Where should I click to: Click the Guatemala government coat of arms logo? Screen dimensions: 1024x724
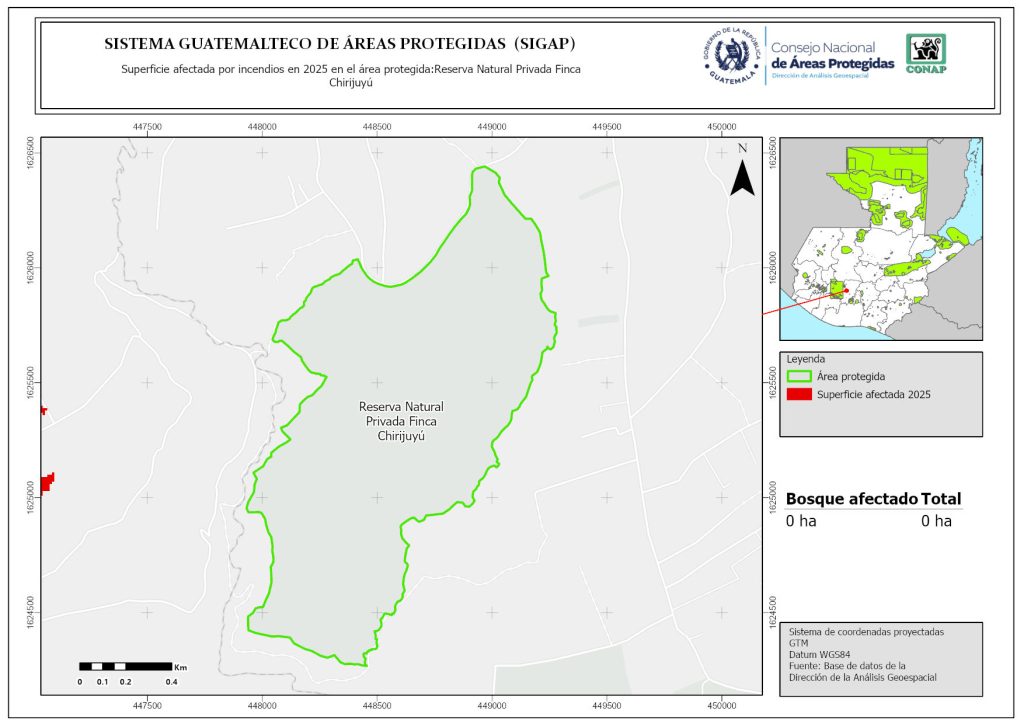tap(734, 57)
